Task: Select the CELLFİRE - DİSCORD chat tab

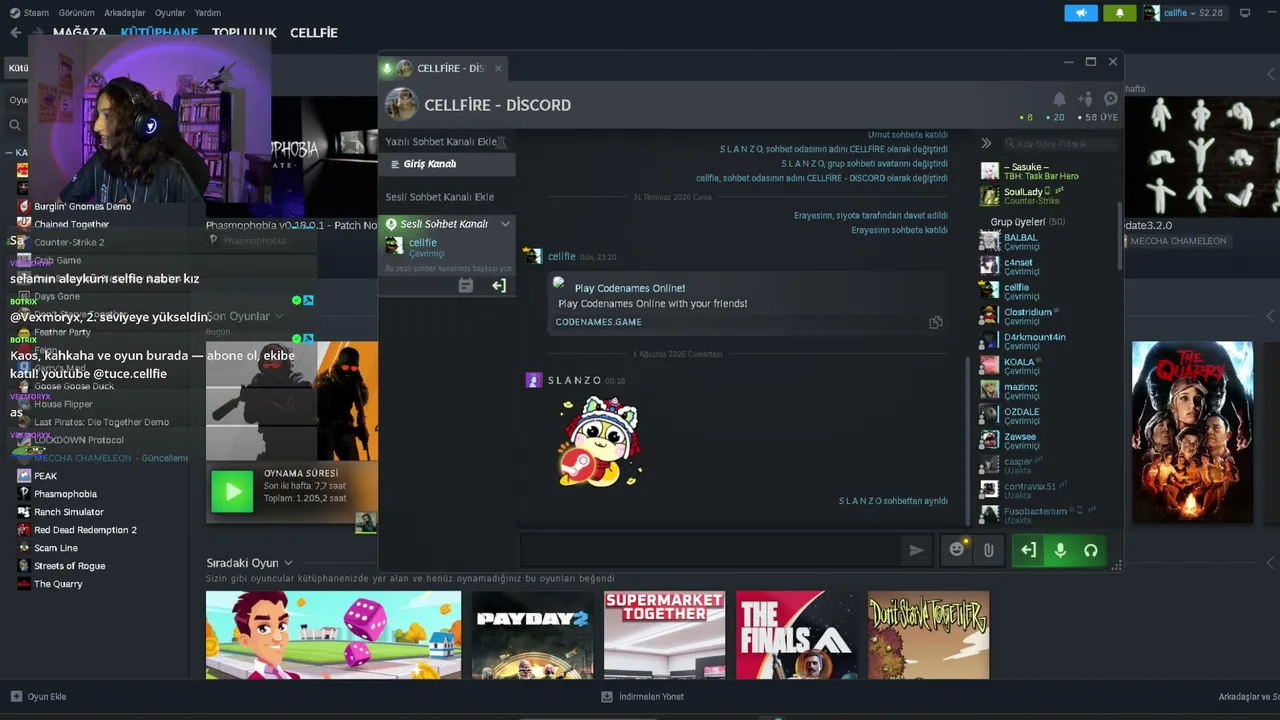Action: tap(445, 68)
